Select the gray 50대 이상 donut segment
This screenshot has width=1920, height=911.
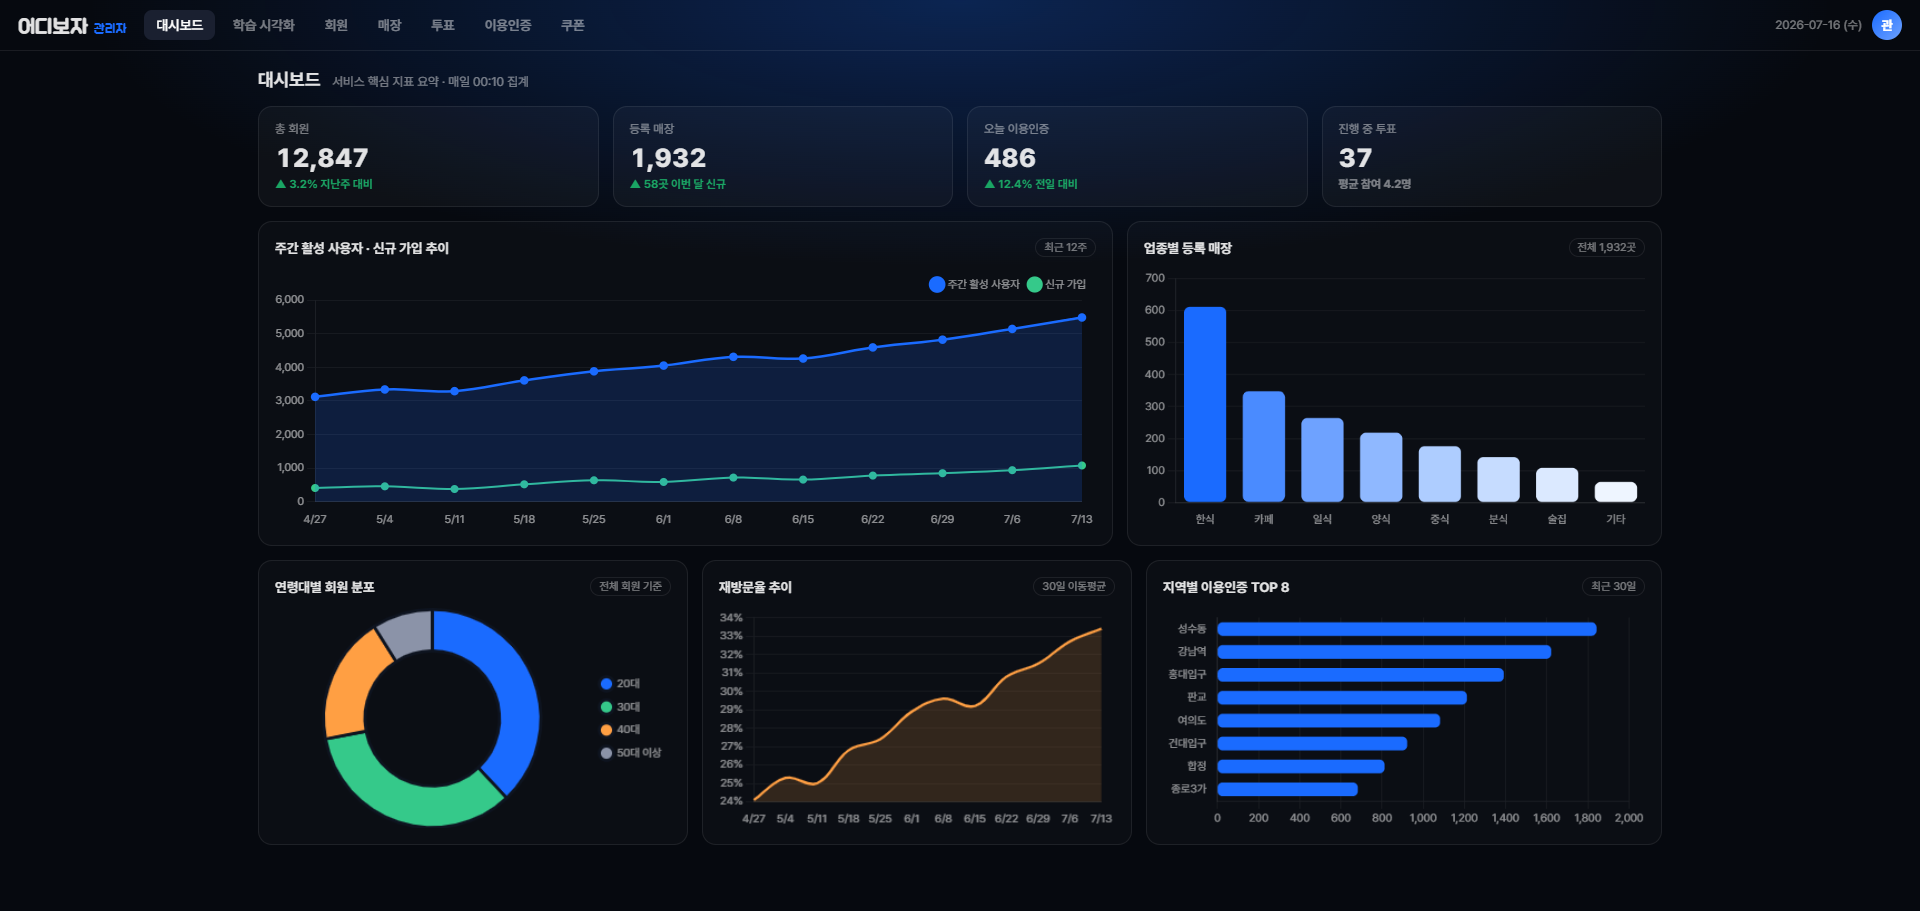(x=408, y=632)
